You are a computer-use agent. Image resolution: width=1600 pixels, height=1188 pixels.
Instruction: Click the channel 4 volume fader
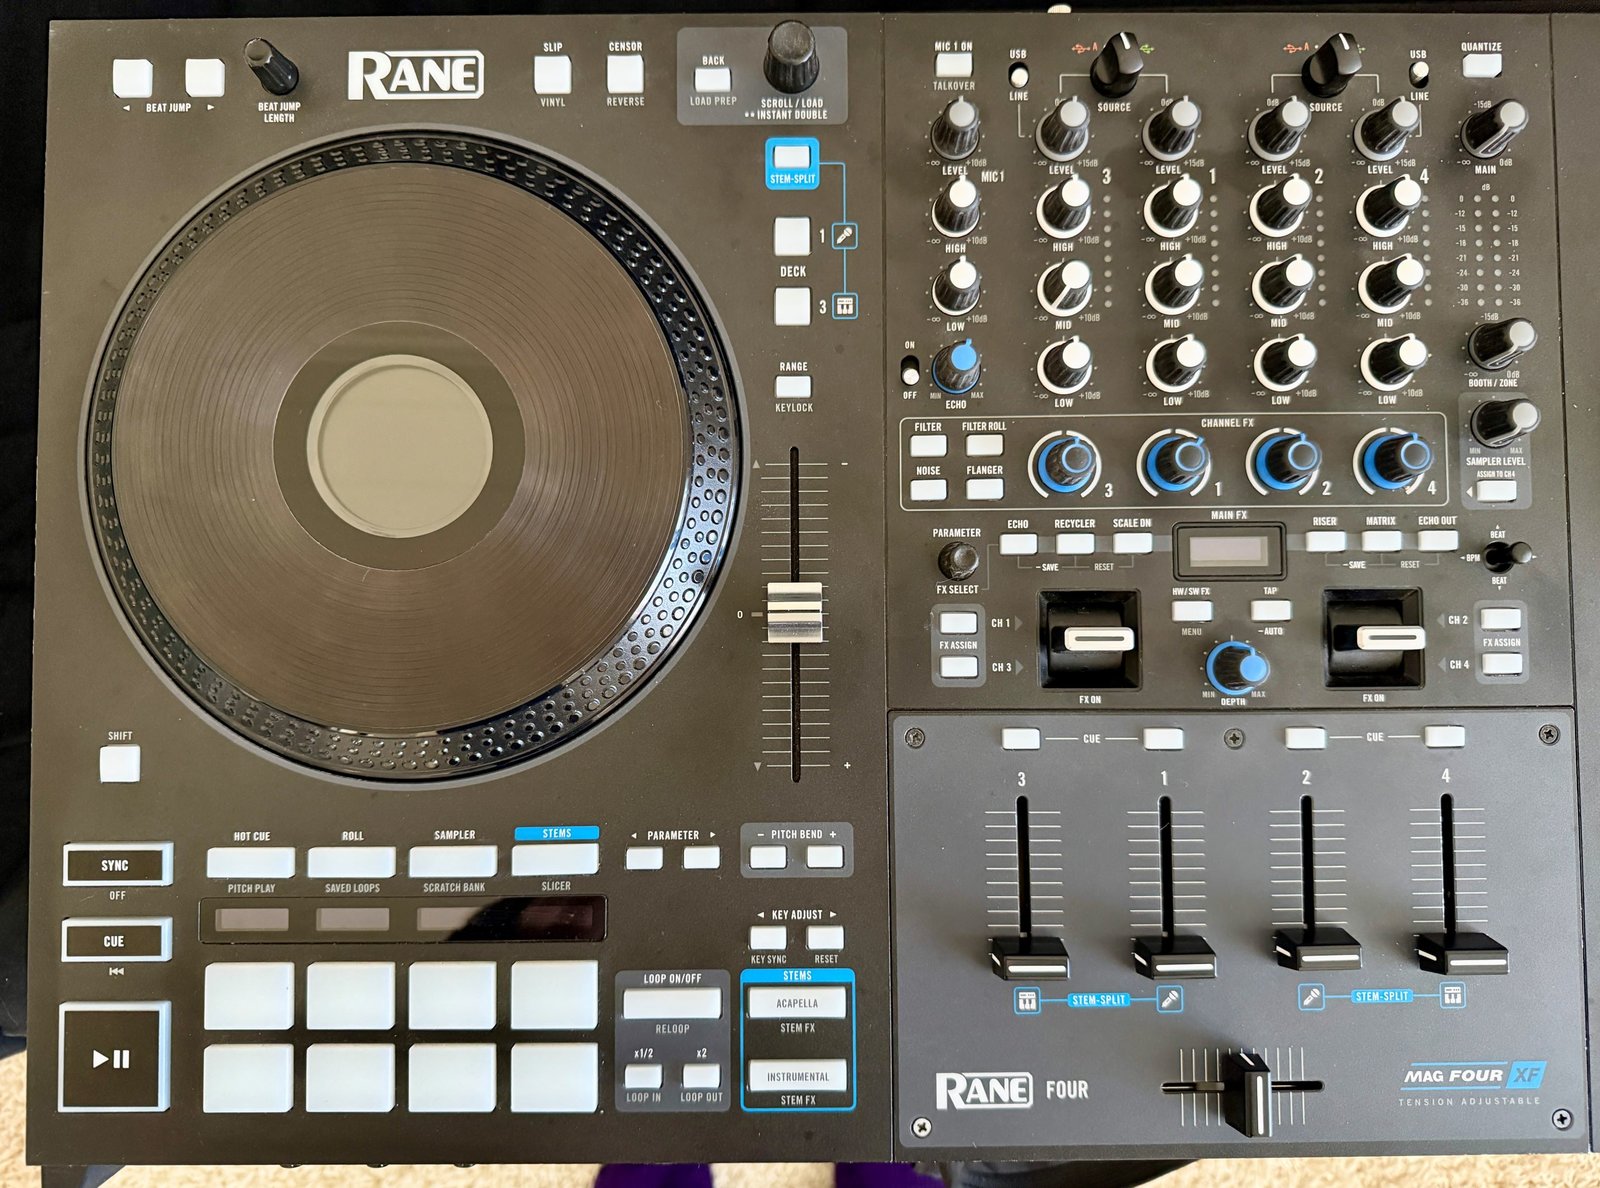(x=1461, y=952)
